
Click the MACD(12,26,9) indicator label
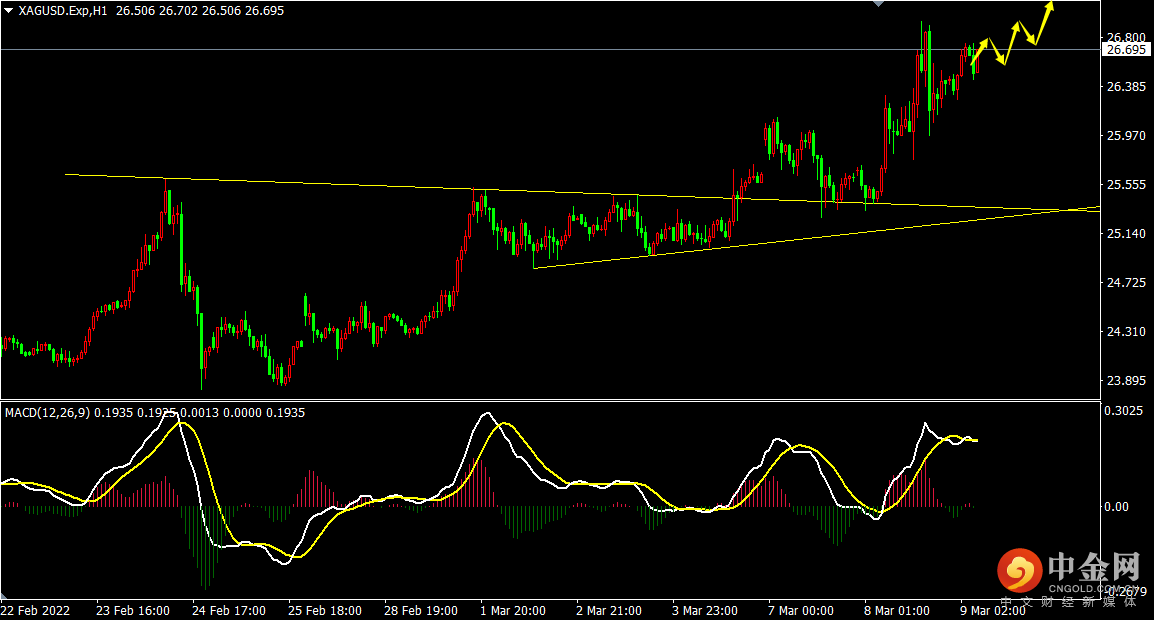pos(47,412)
